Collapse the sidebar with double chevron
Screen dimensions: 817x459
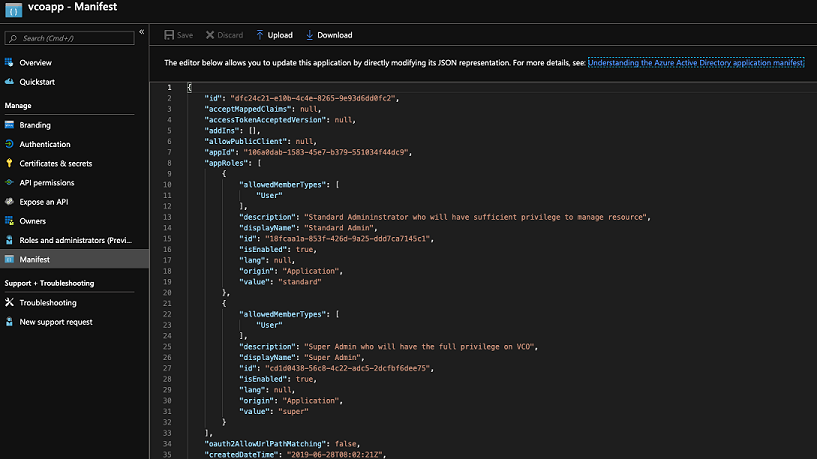pyautogui.click(x=141, y=33)
